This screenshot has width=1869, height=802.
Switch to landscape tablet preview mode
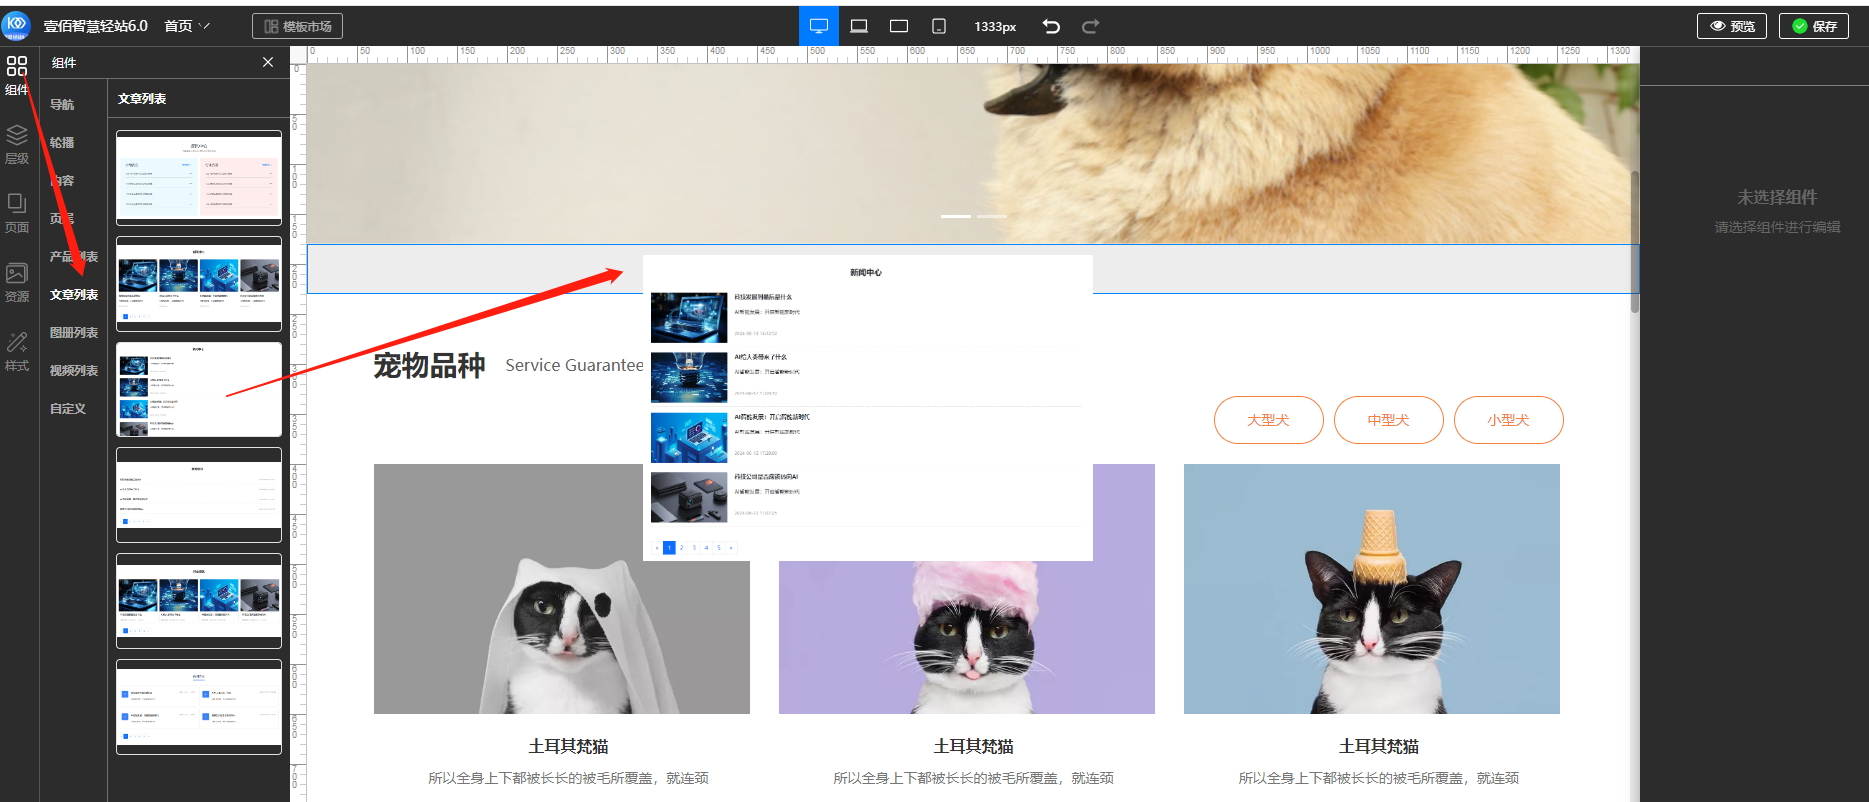(x=899, y=26)
